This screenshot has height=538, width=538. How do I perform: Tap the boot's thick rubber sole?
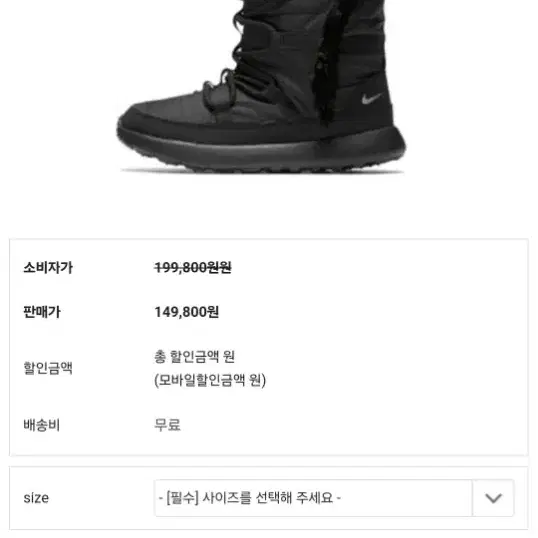(x=261, y=151)
